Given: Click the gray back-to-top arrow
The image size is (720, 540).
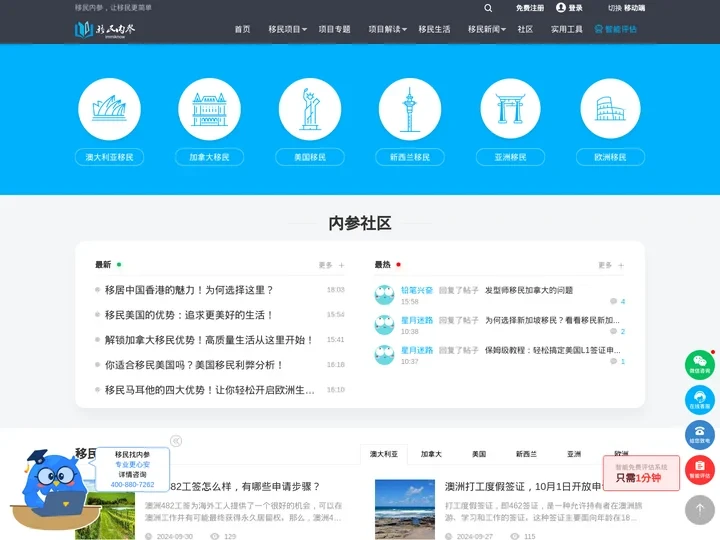Looking at the screenshot, I should (x=700, y=510).
